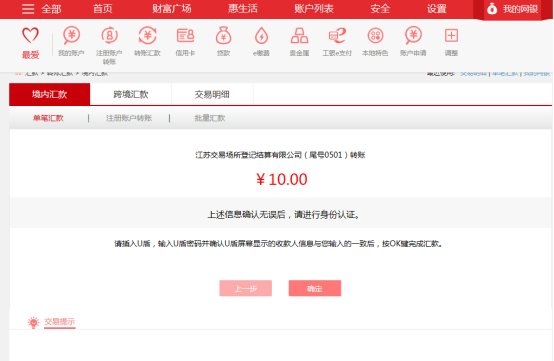Select the 贵金属 gold bars icon
This screenshot has height=361, width=554.
(x=299, y=35)
